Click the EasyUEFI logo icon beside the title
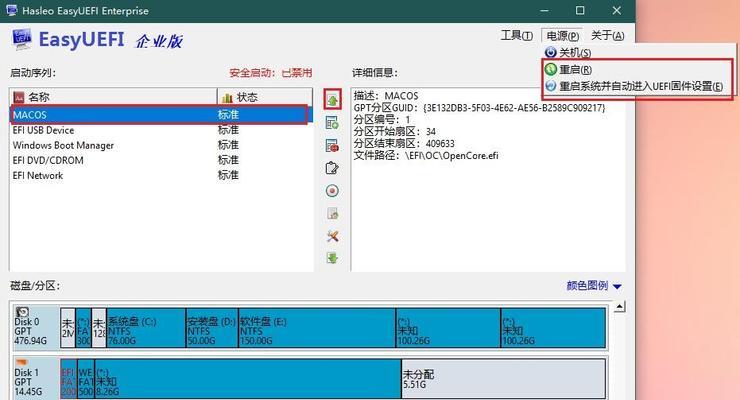The height and width of the screenshot is (400, 740). tap(22, 39)
